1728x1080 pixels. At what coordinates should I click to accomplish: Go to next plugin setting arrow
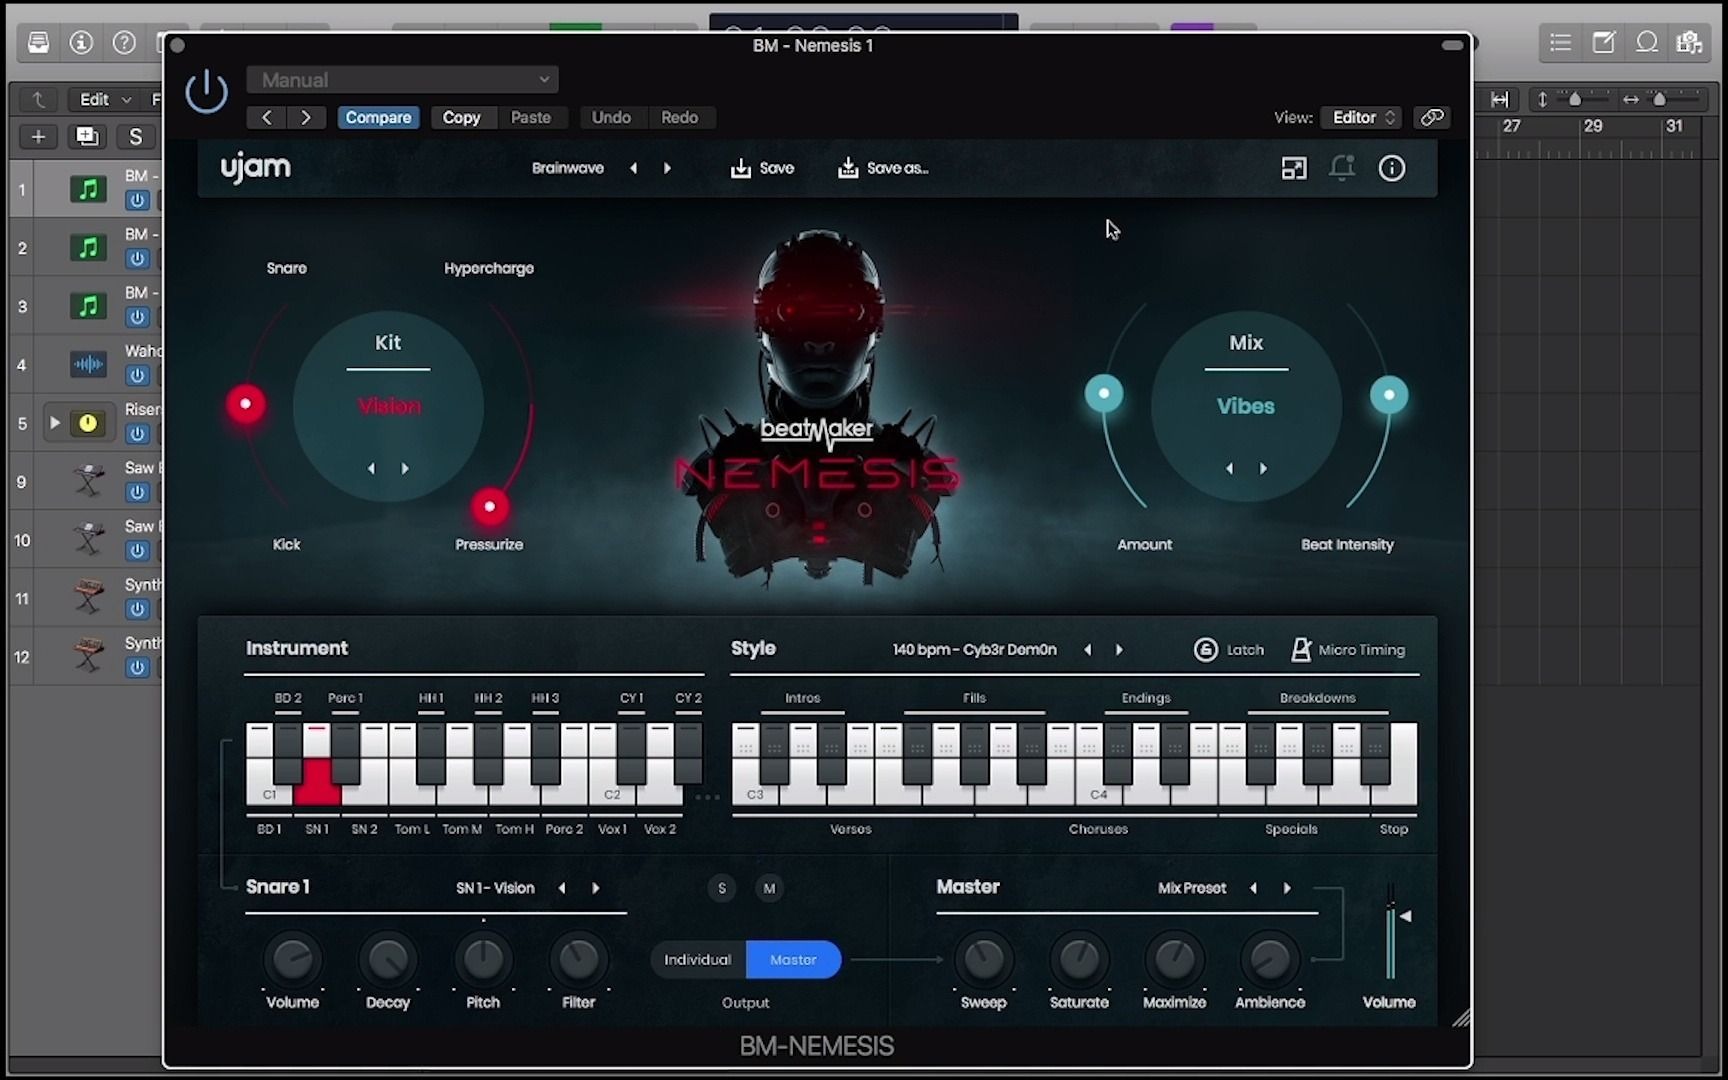306,117
